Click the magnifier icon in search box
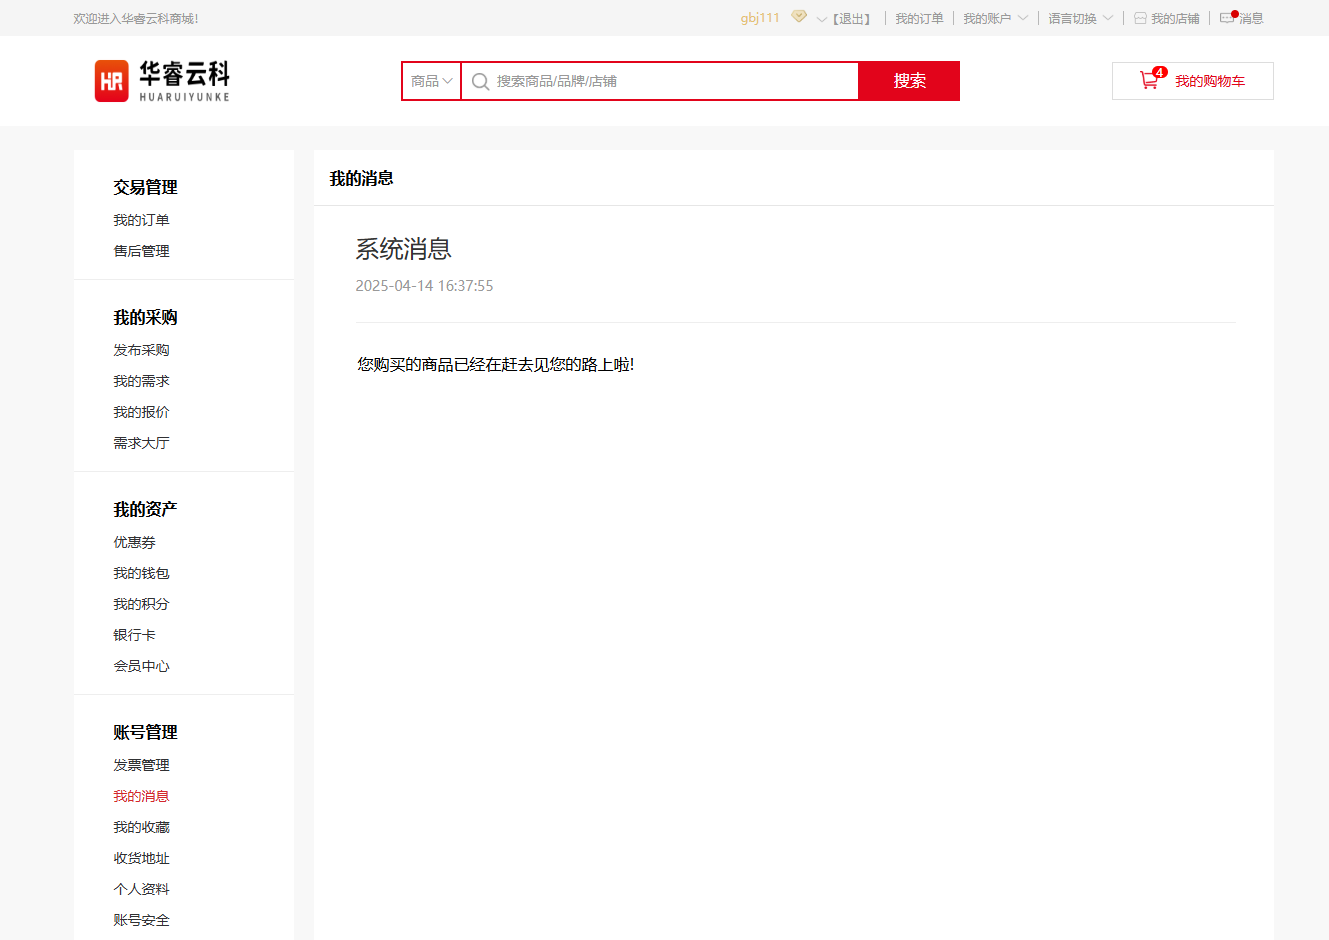The height and width of the screenshot is (940, 1329). pyautogui.click(x=481, y=82)
